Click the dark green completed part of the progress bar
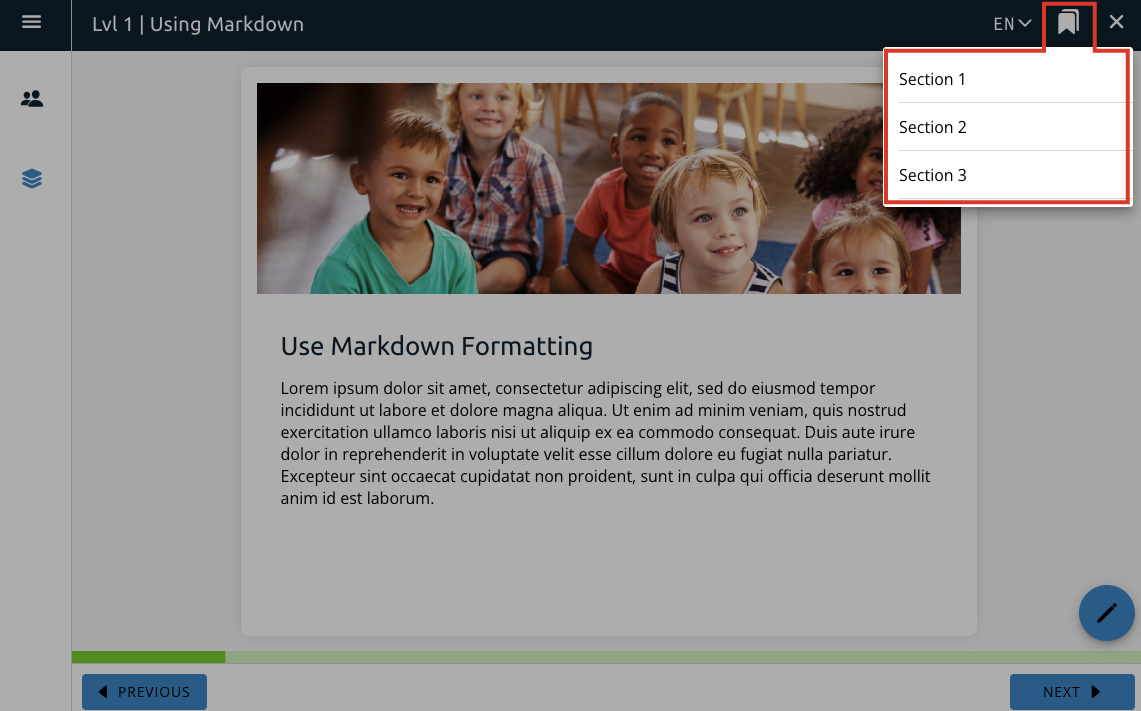The width and height of the screenshot is (1141, 711). 148,657
